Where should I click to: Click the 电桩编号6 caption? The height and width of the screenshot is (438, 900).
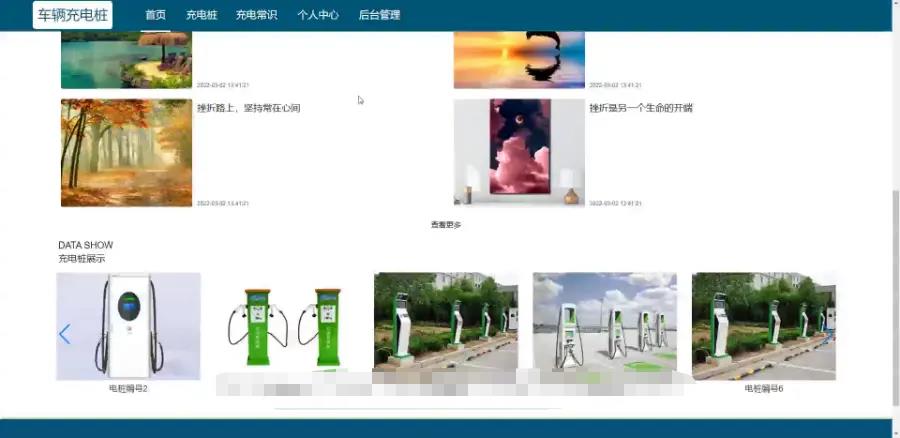[x=764, y=389]
